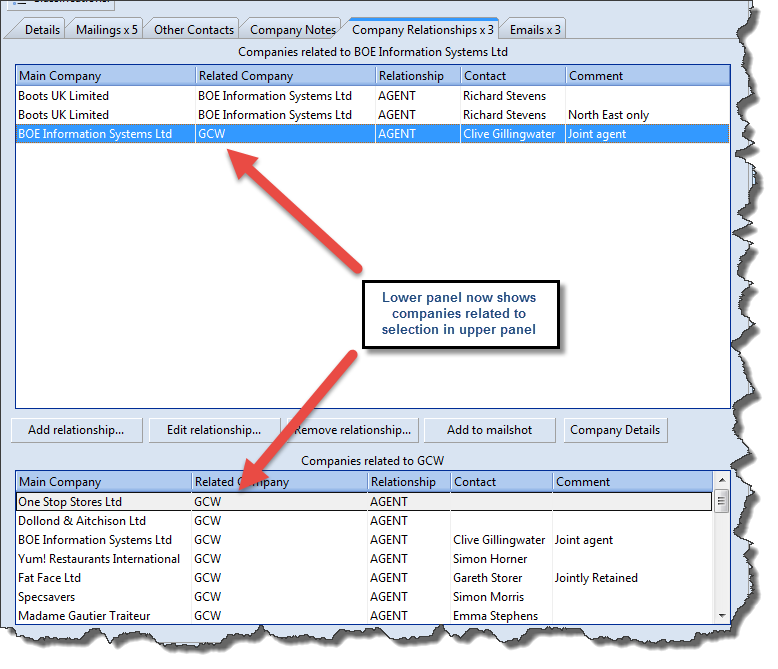This screenshot has height=669, width=778.
Task: Sort upper panel by Main Company header
Action: 106,76
